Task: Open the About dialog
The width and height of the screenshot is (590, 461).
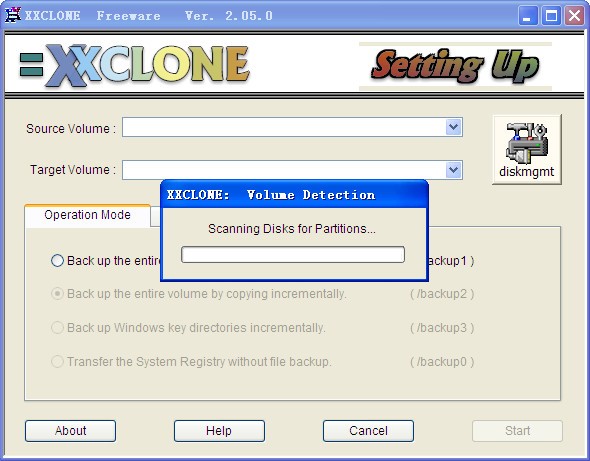Action: tap(70, 431)
